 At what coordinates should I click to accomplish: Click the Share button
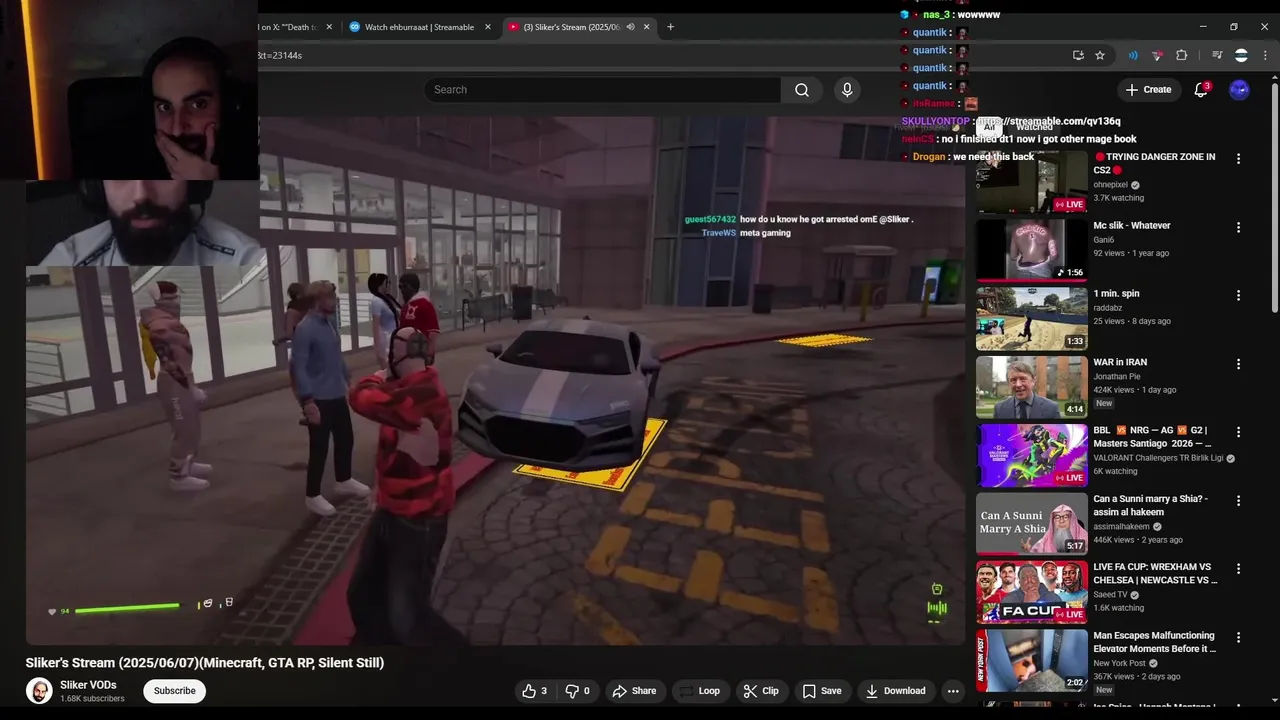click(x=634, y=691)
